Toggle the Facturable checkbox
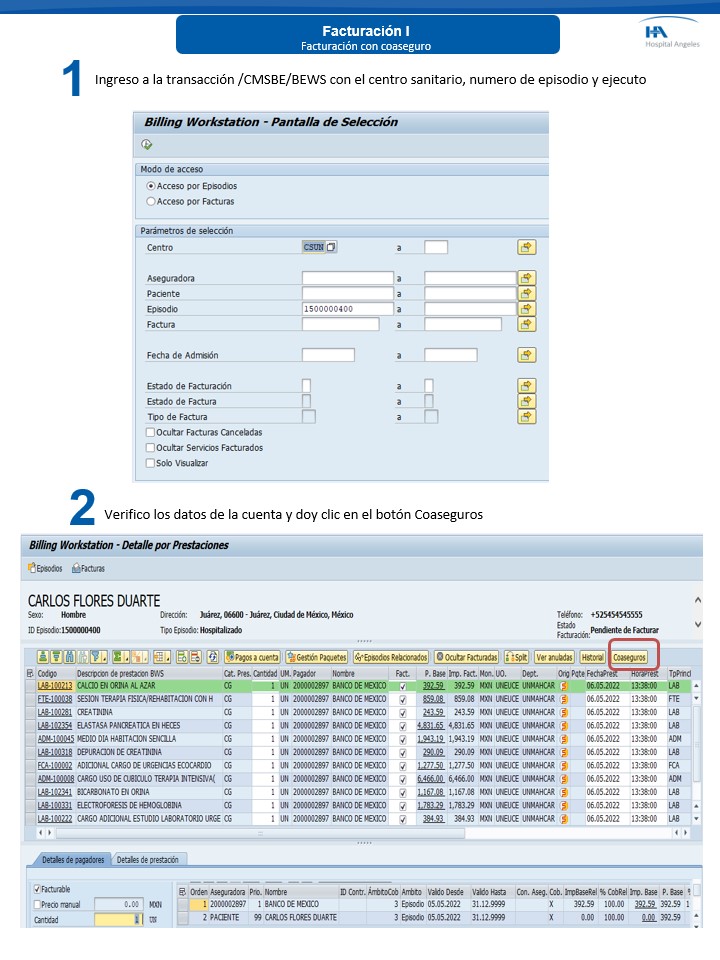Image resolution: width=720 pixels, height=960 pixels. pos(38,888)
